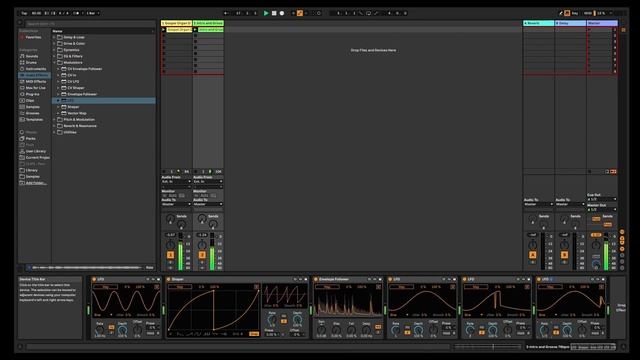Open the Master Out dropdown

602,209
